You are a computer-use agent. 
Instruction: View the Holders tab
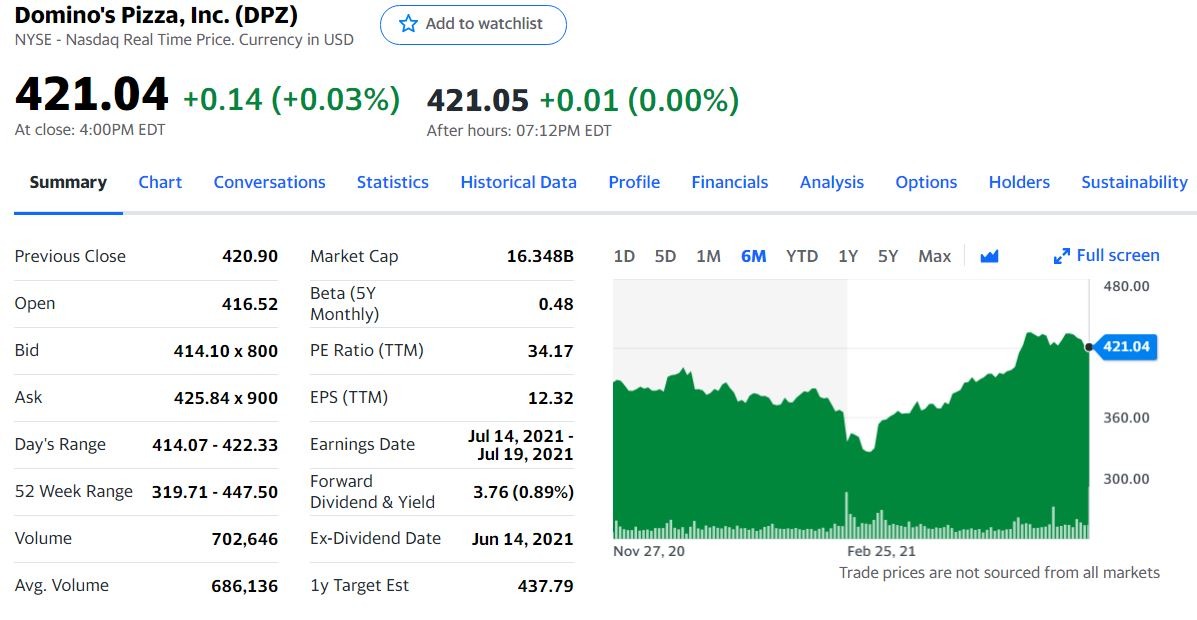tap(1019, 182)
